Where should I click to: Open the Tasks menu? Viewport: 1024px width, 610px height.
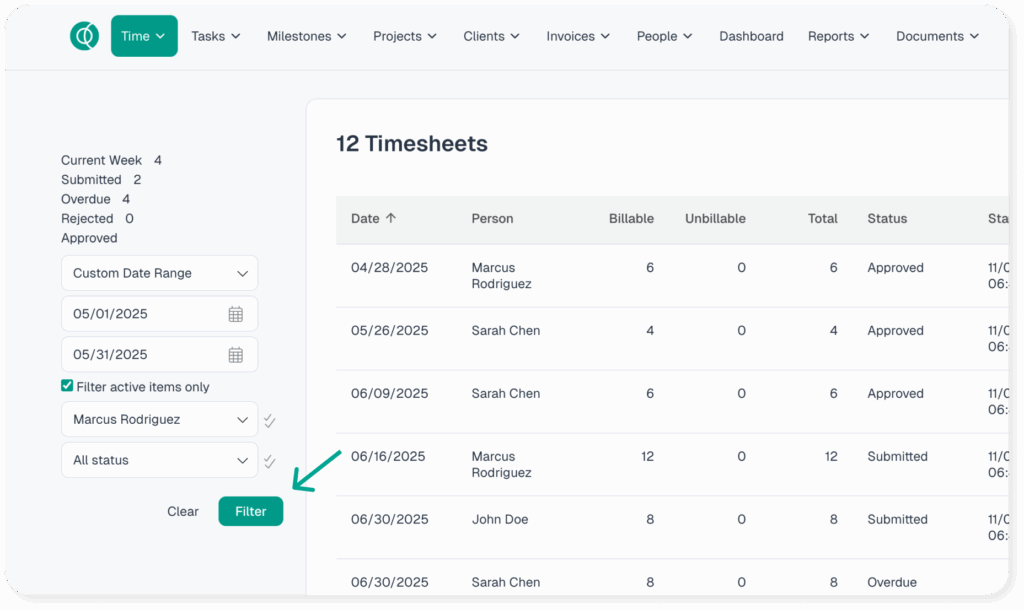coord(216,36)
